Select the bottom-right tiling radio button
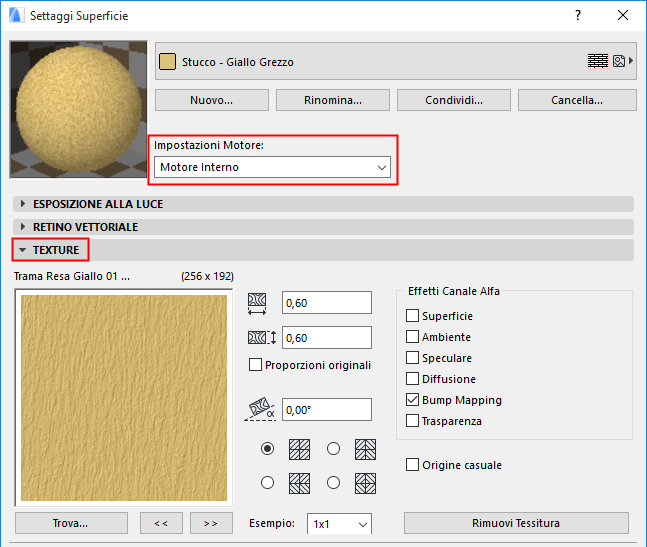 click(333, 482)
